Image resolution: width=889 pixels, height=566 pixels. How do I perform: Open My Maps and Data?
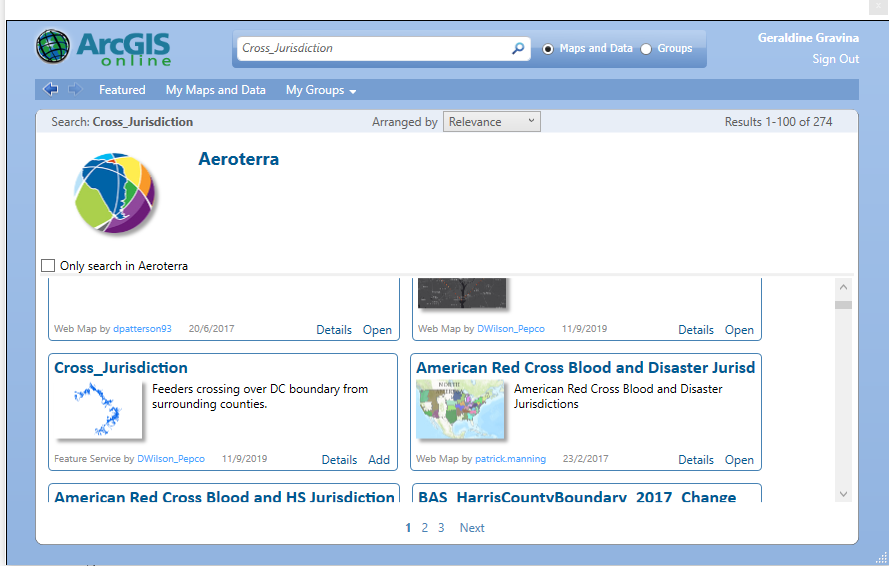tap(215, 90)
